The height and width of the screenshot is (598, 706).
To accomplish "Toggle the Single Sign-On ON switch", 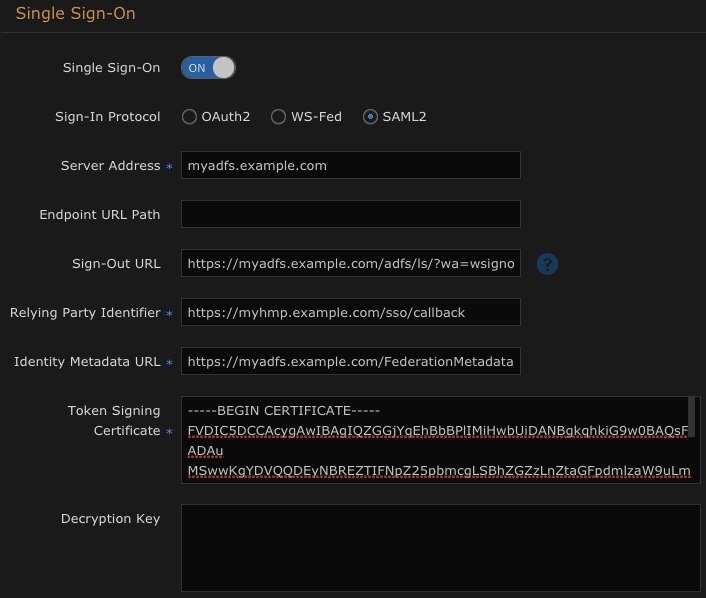I will pyautogui.click(x=208, y=68).
